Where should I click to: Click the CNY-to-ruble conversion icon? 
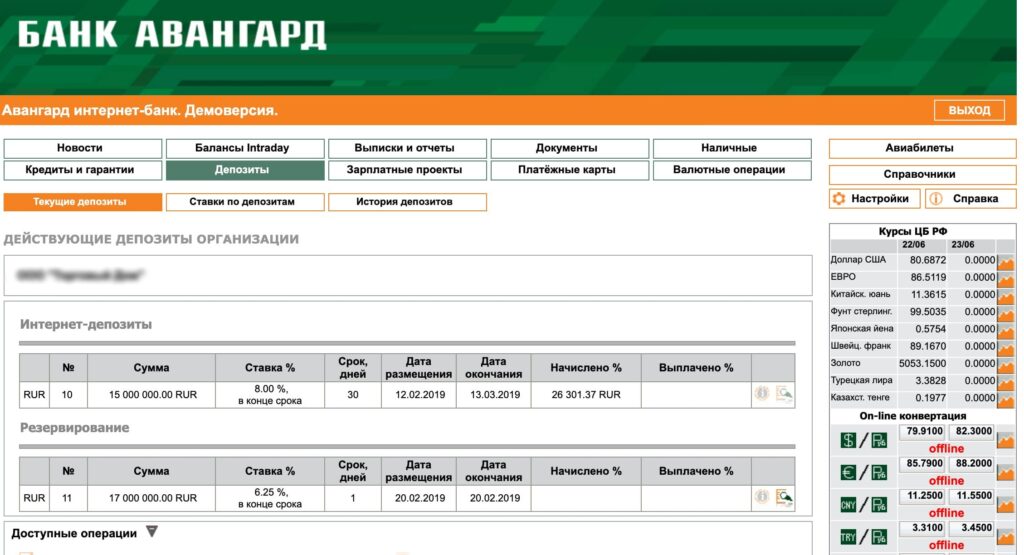863,505
